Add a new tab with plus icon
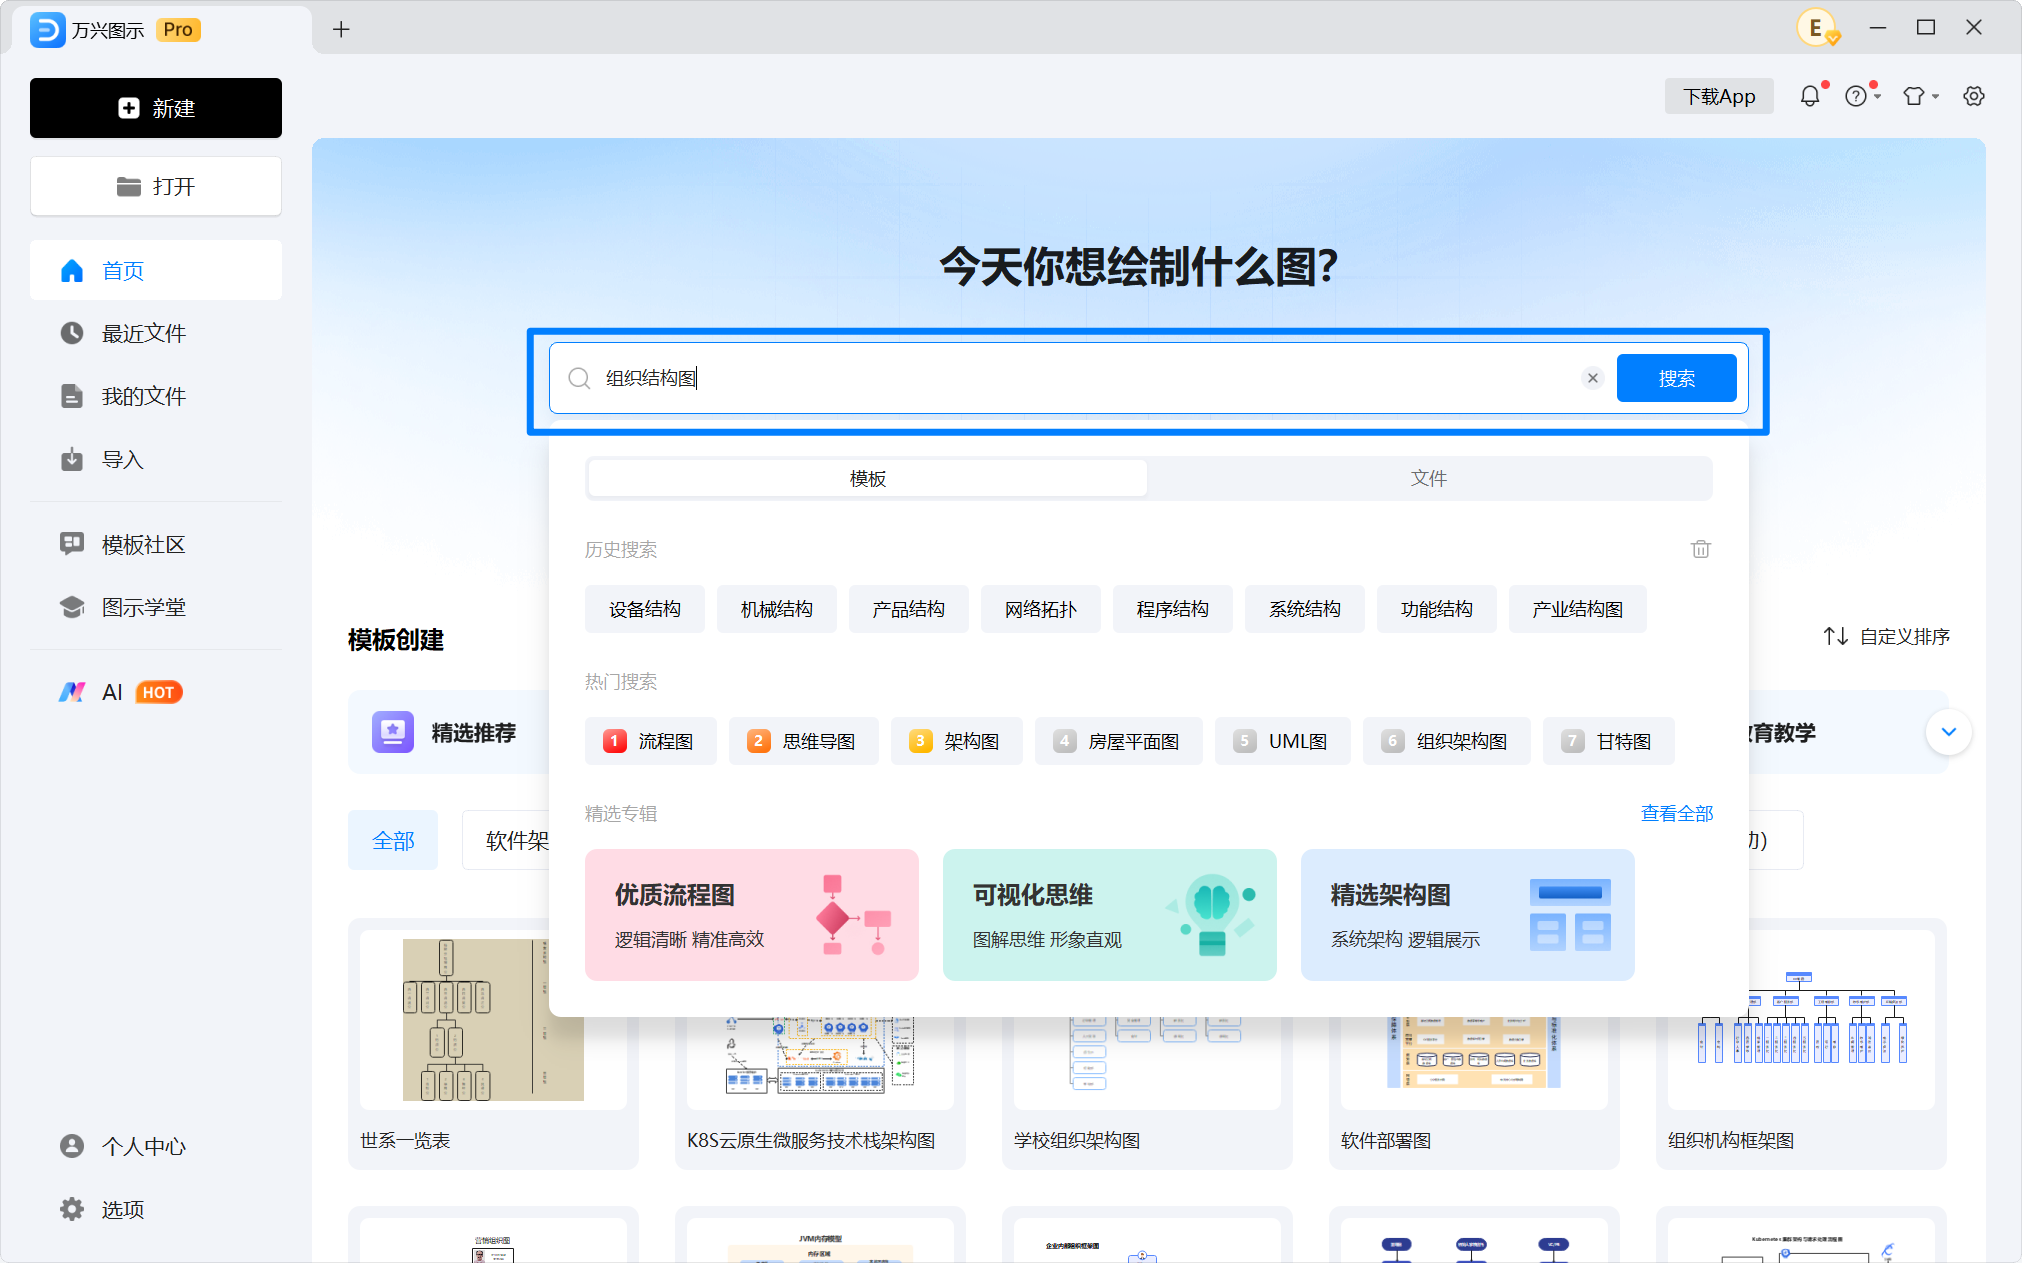Viewport: 2022px width, 1263px height. (x=341, y=29)
